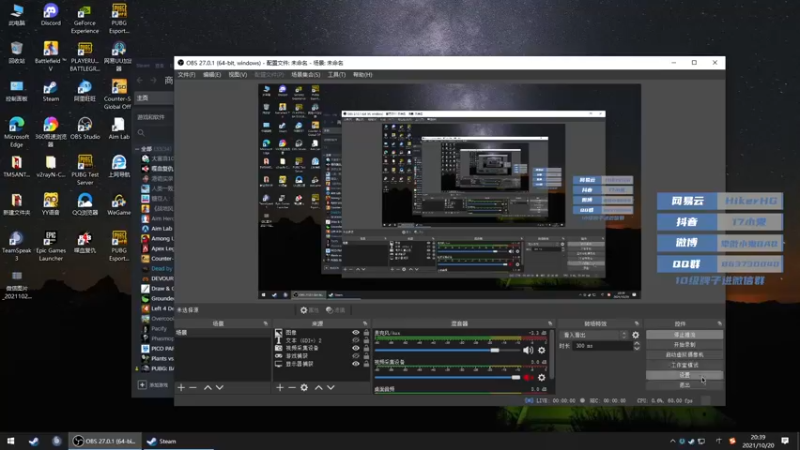Click the Properties gear button above Scenes

pos(310,310)
